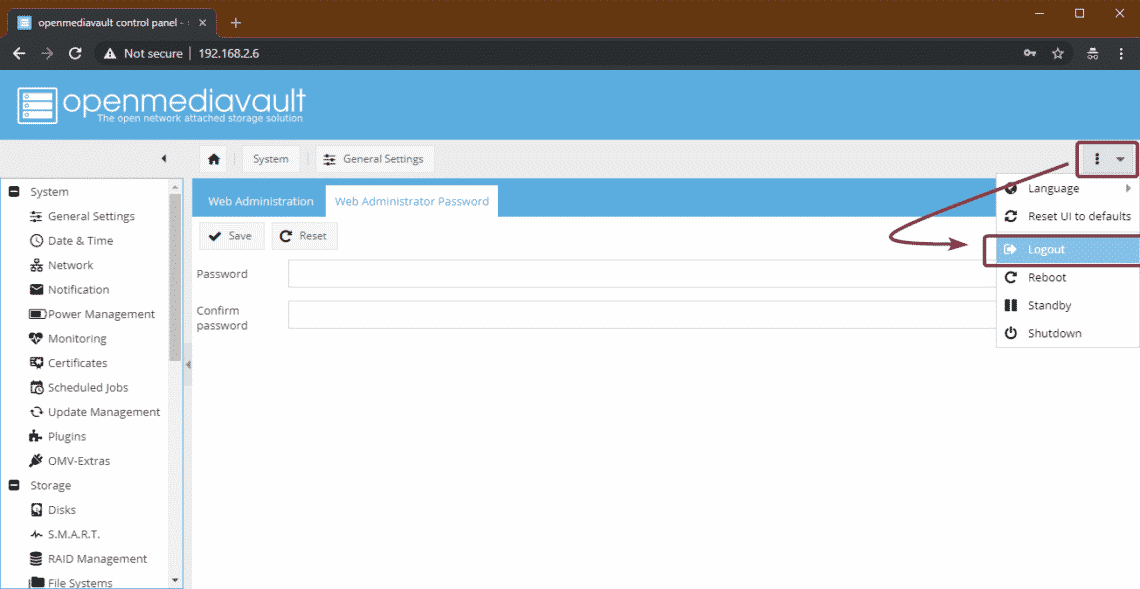The height and width of the screenshot is (589, 1140).
Task: Collapse the Storage tree section
Action: 13,485
